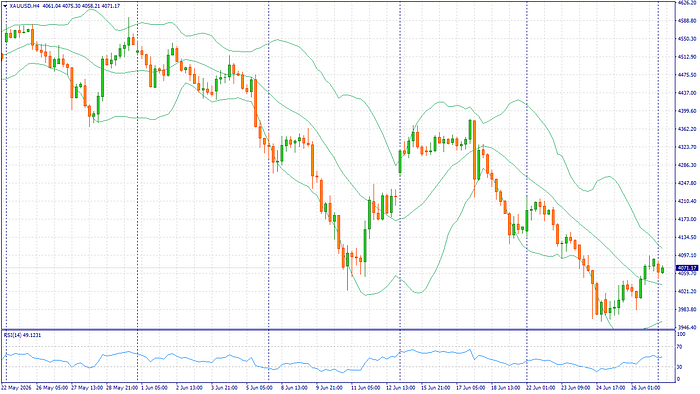Screen dimensions: 700x394
Task: Click the 4286.30 price axis label
Action: pyautogui.click(x=687, y=165)
